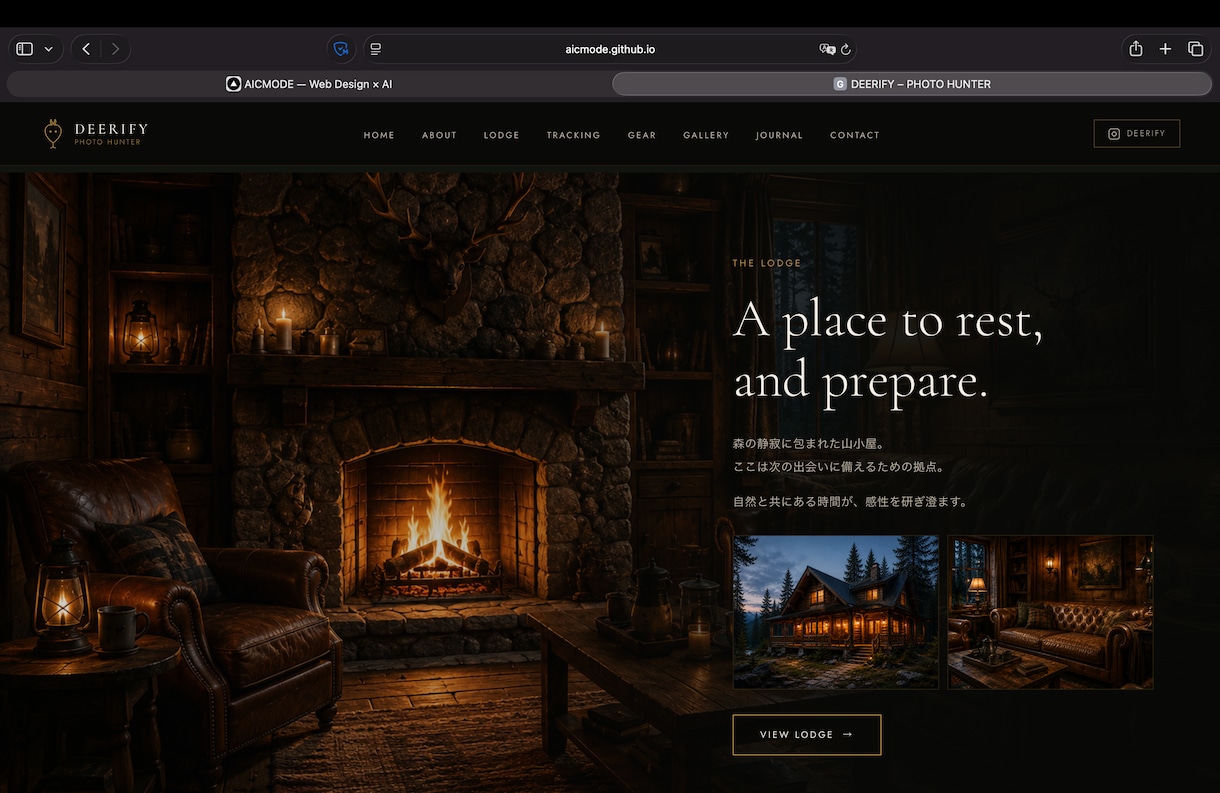Go forward with the forward arrow
The image size is (1220, 793).
[115, 49]
